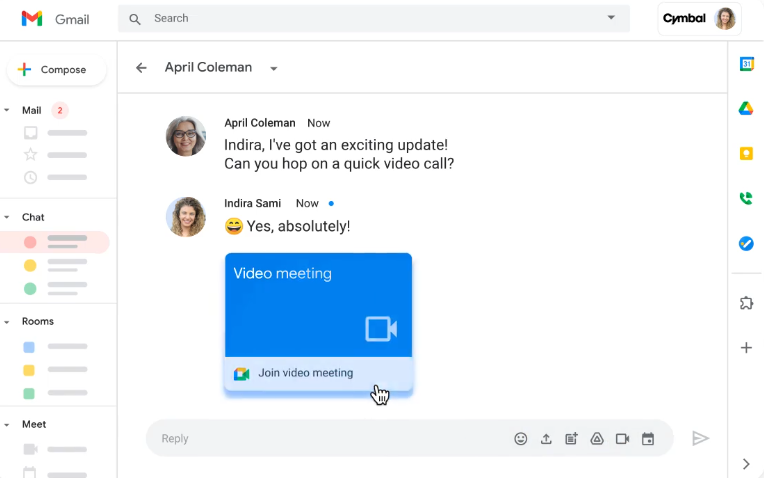Click the Cymbal organization logo

pyautogui.click(x=684, y=19)
